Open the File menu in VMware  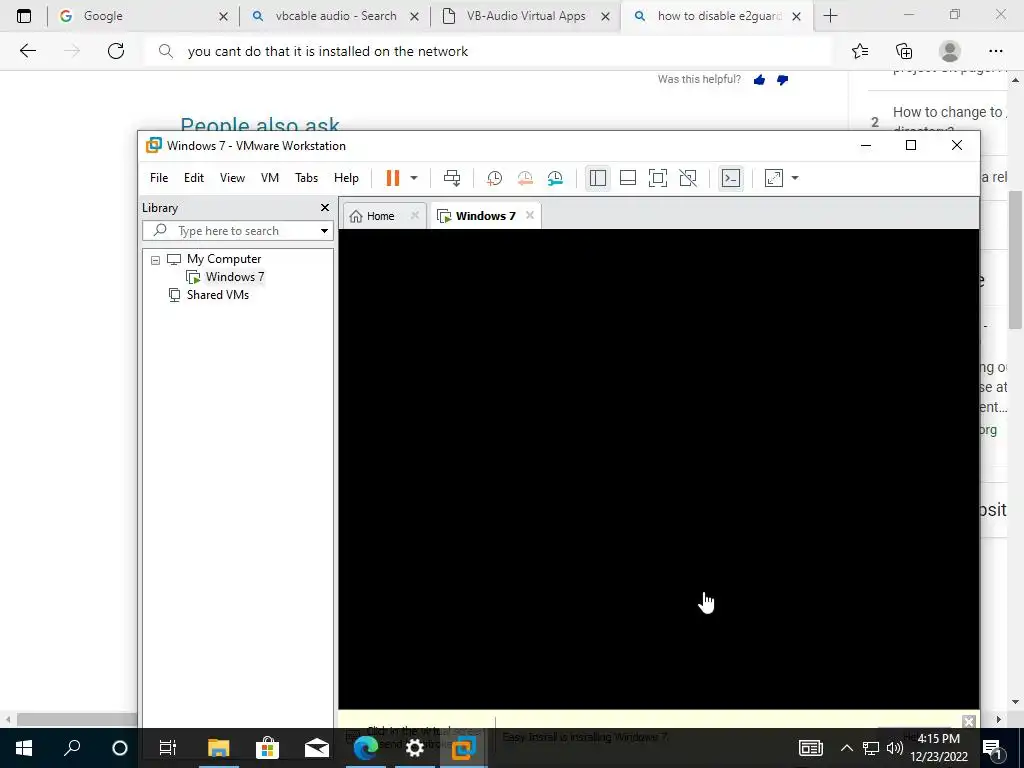159,178
